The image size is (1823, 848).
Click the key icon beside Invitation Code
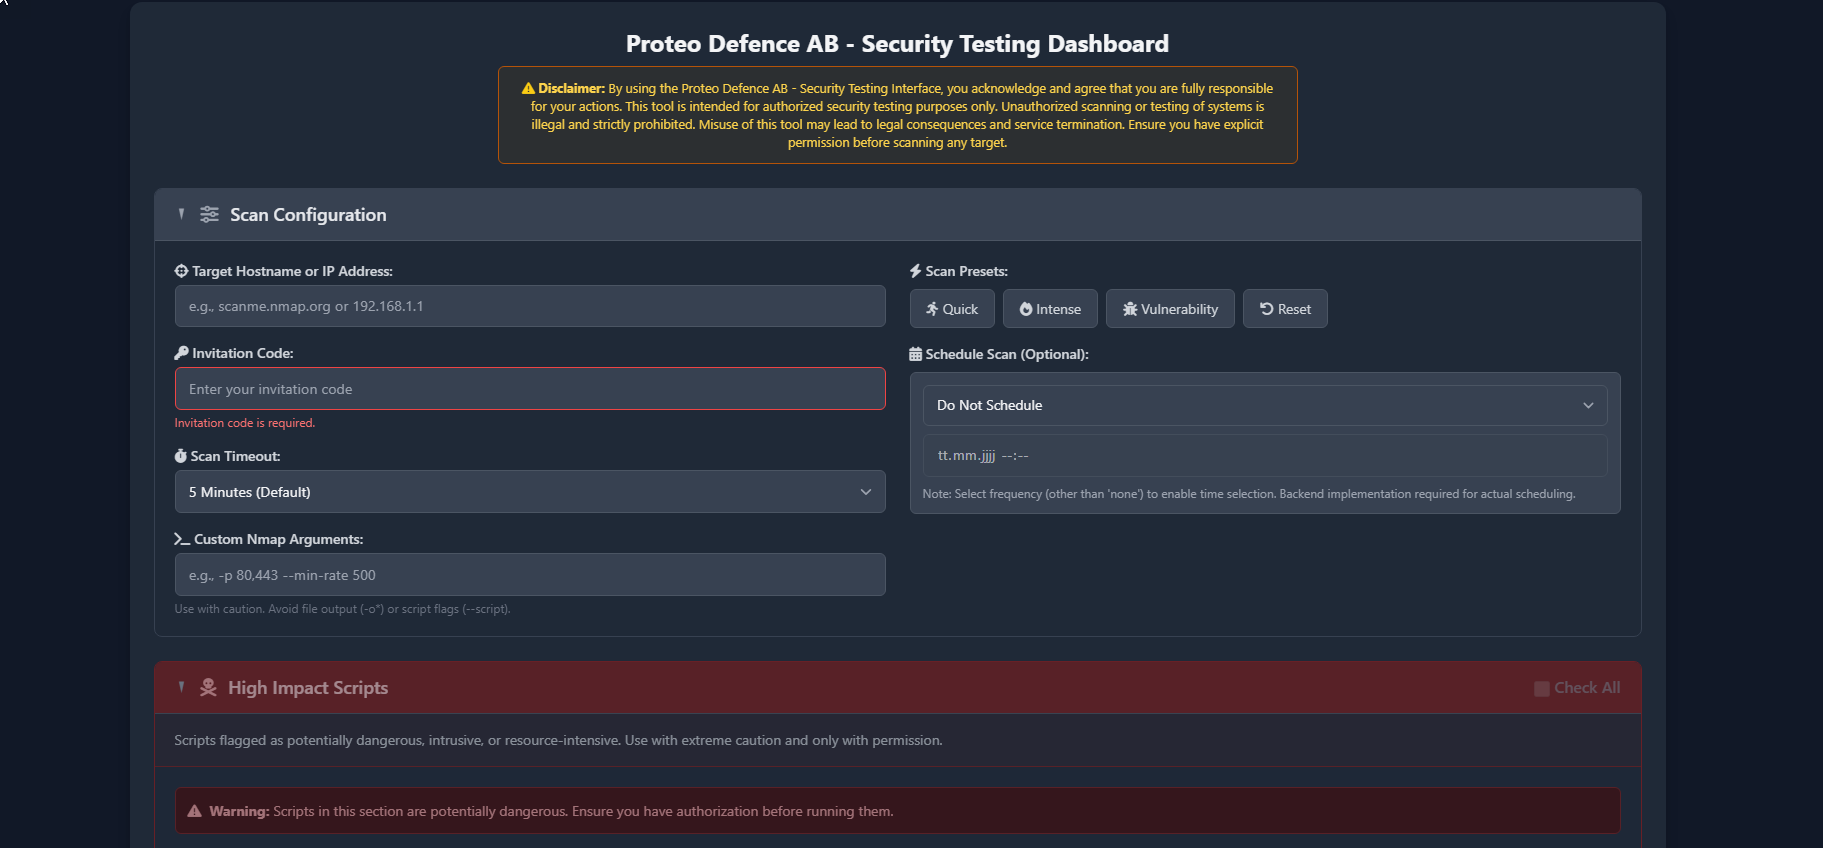[181, 353]
